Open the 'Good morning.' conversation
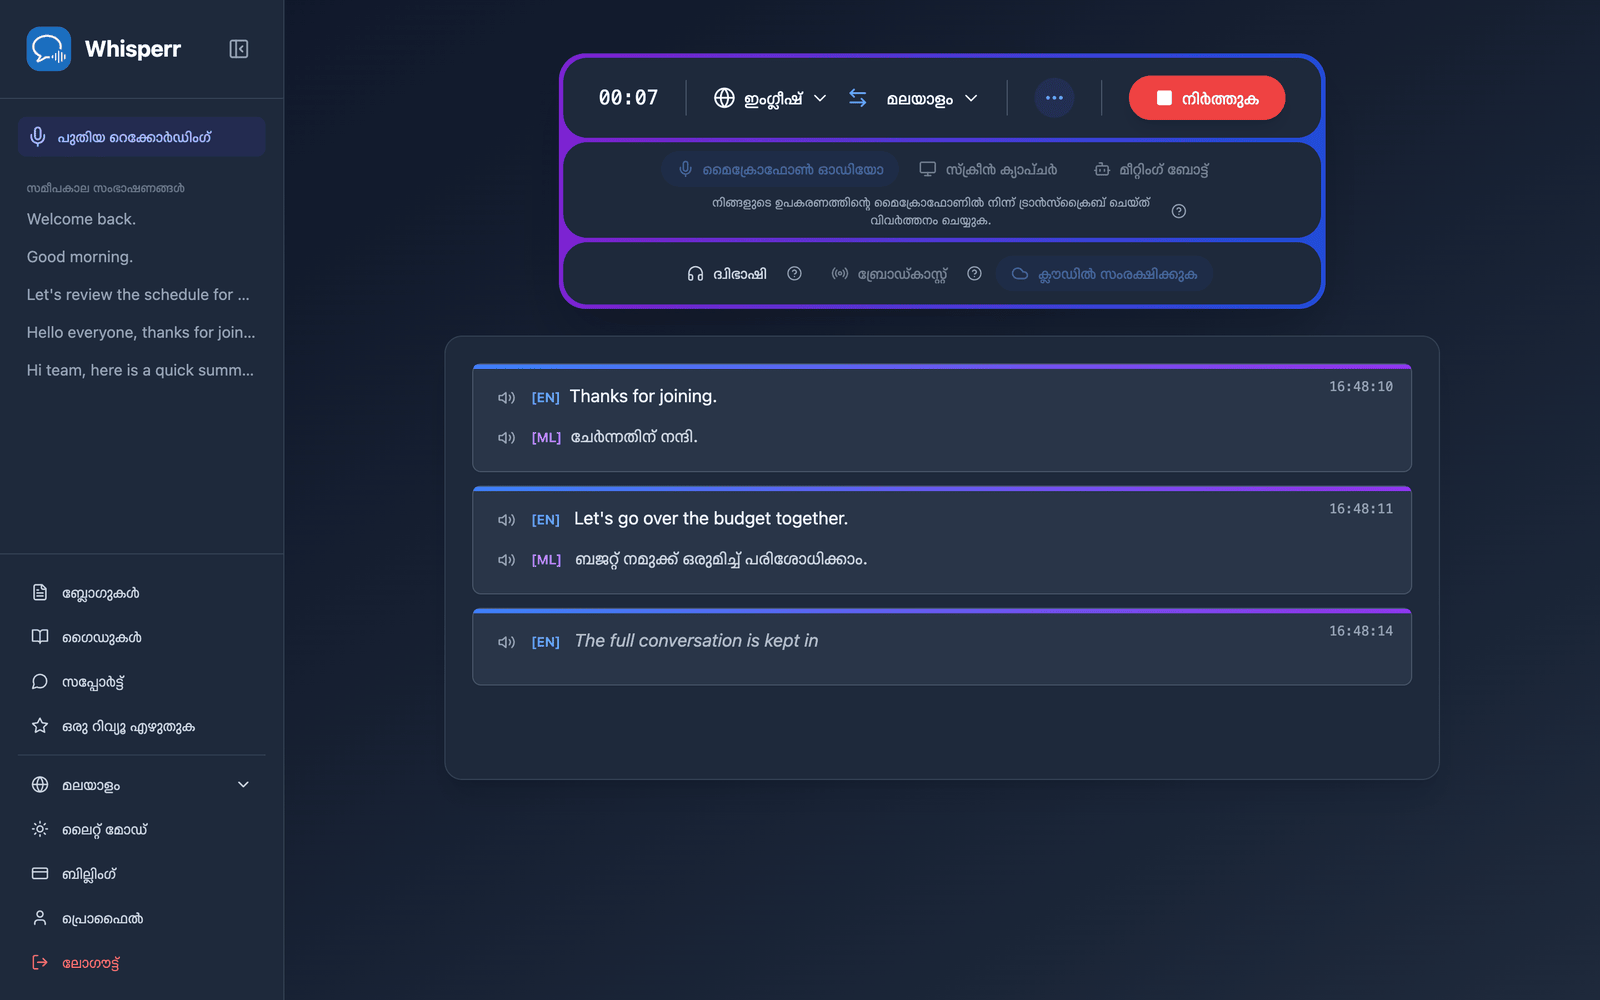Screen dimensions: 1600x1000 (x=80, y=257)
